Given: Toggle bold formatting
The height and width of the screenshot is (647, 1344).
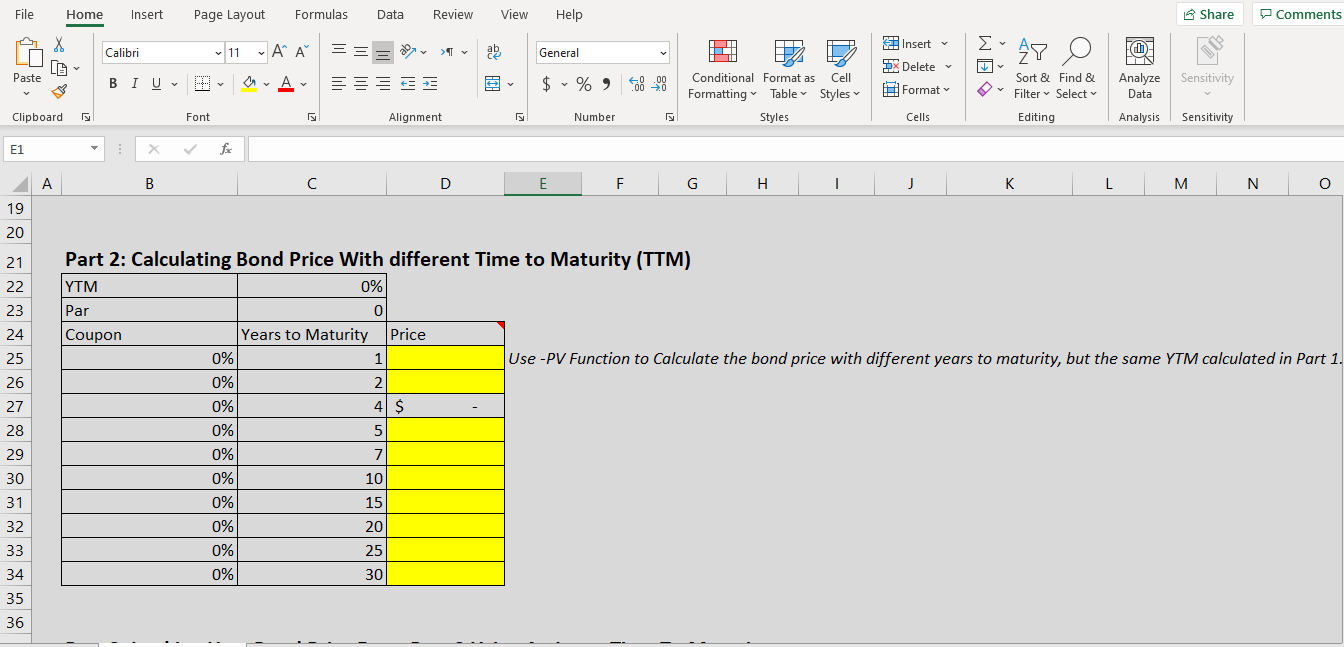Looking at the screenshot, I should tap(113, 83).
